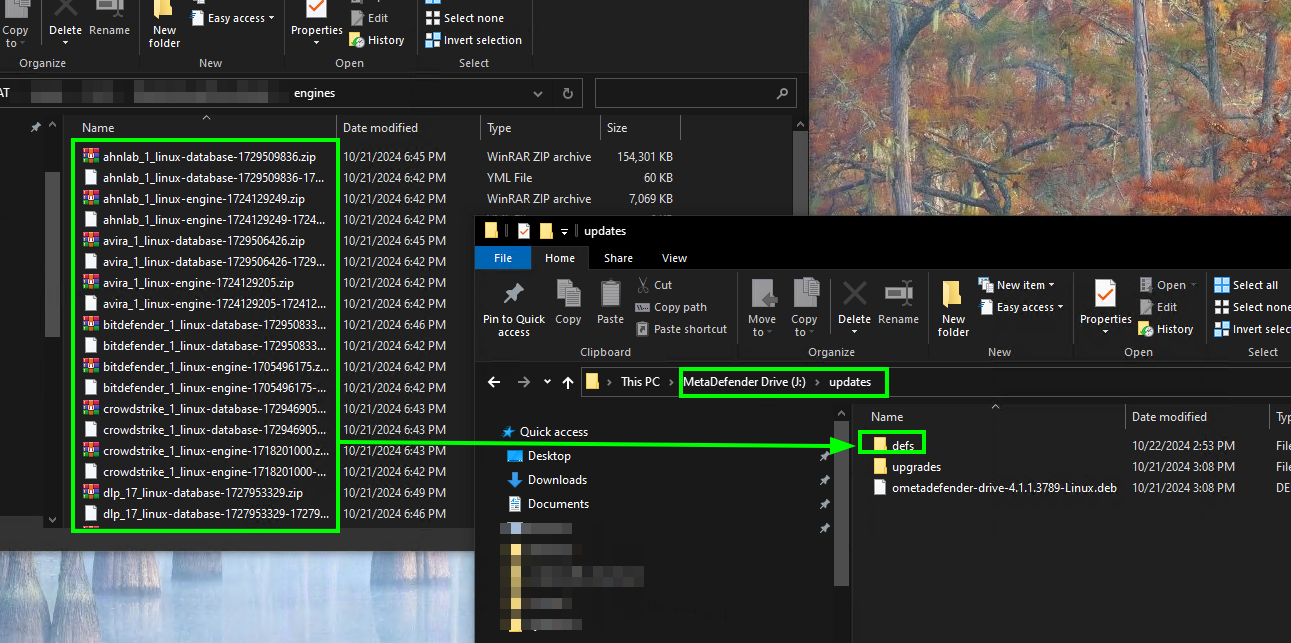
Task: Switch to Share tab in updates window
Action: coord(618,258)
